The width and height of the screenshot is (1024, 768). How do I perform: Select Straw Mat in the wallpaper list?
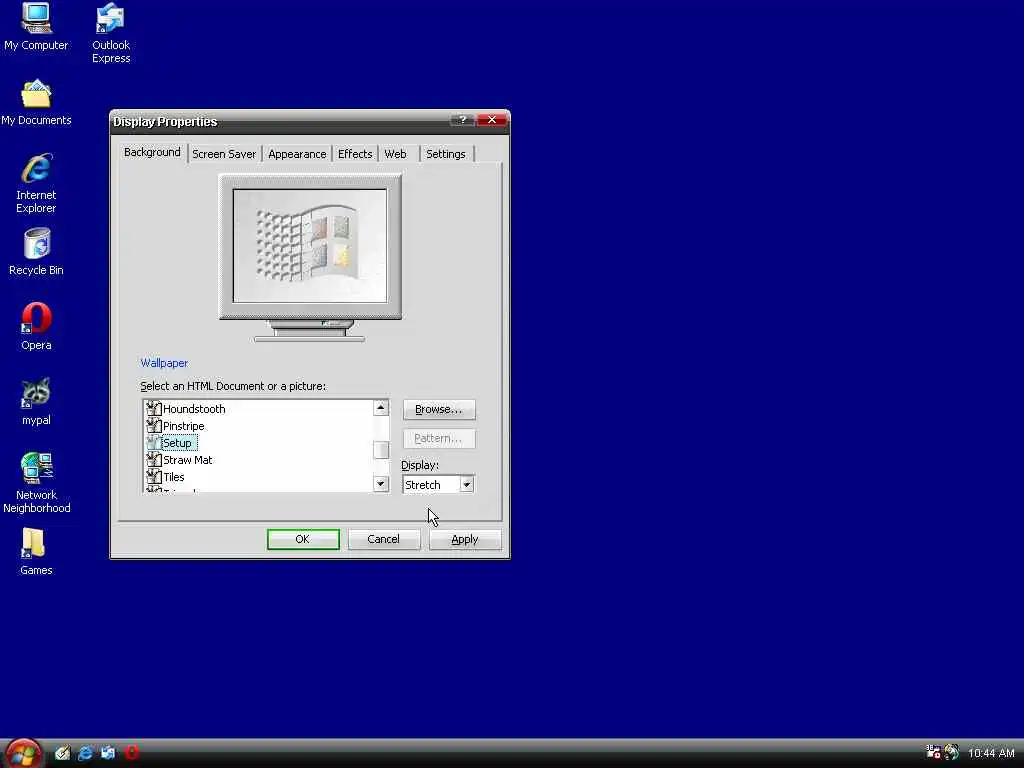[x=187, y=460]
